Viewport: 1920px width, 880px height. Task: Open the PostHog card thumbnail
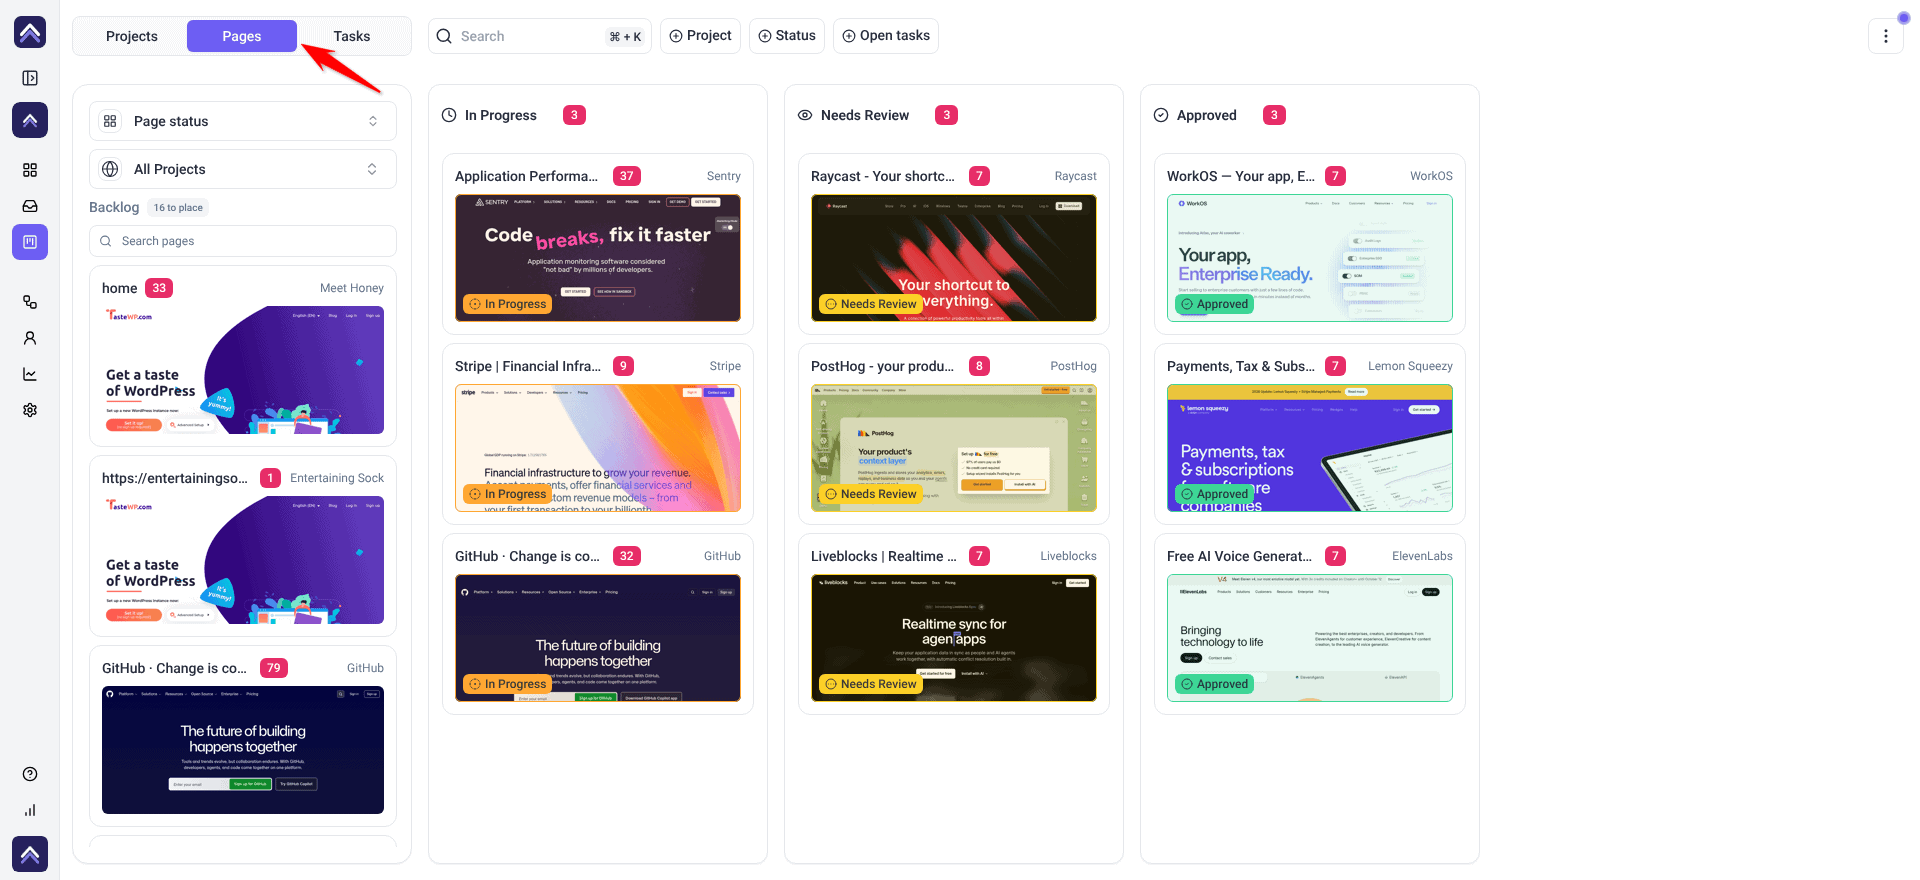(x=954, y=448)
